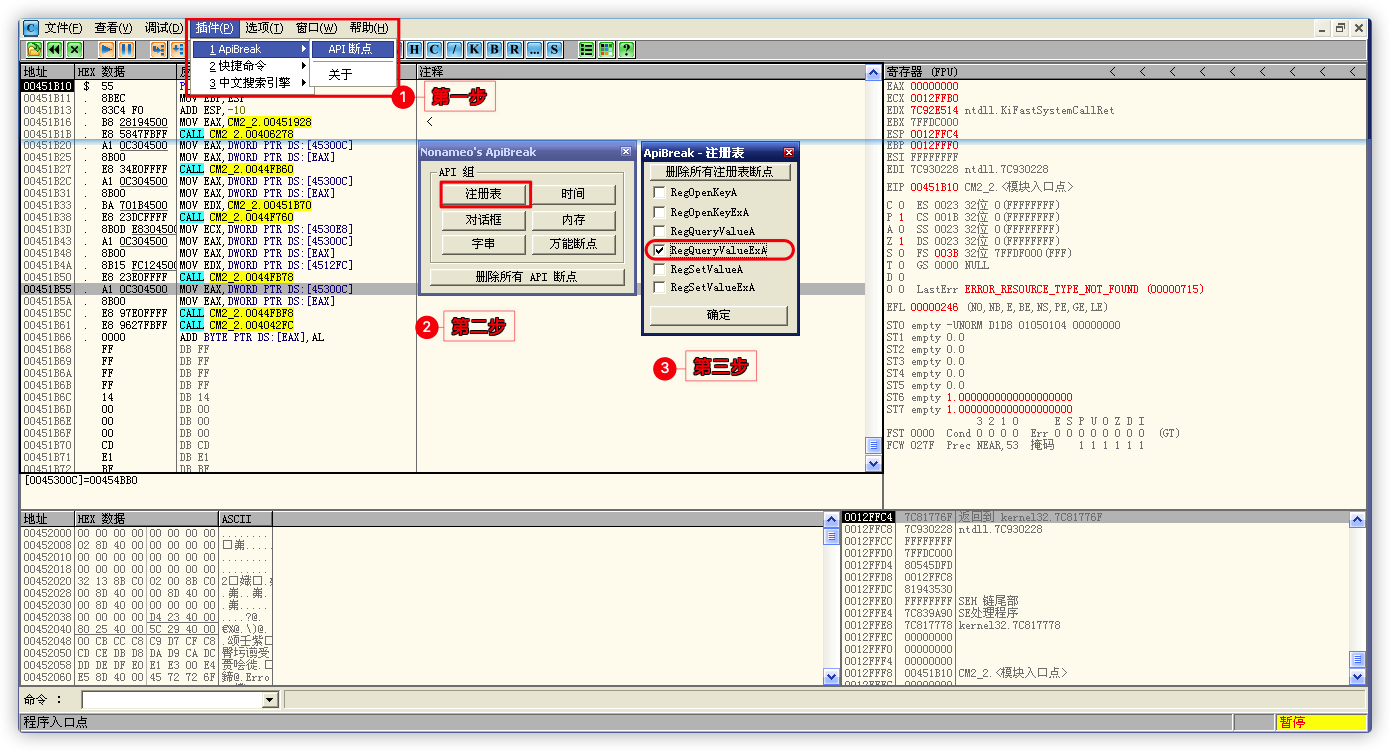
Task: Enable the RegOpenKeyA breakpoint checkbox
Action: coord(659,192)
